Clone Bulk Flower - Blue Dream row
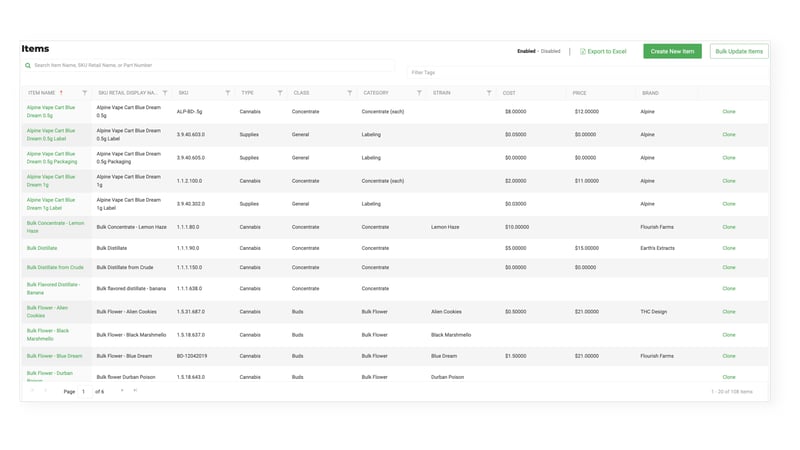This screenshot has width=800, height=450. [x=729, y=356]
